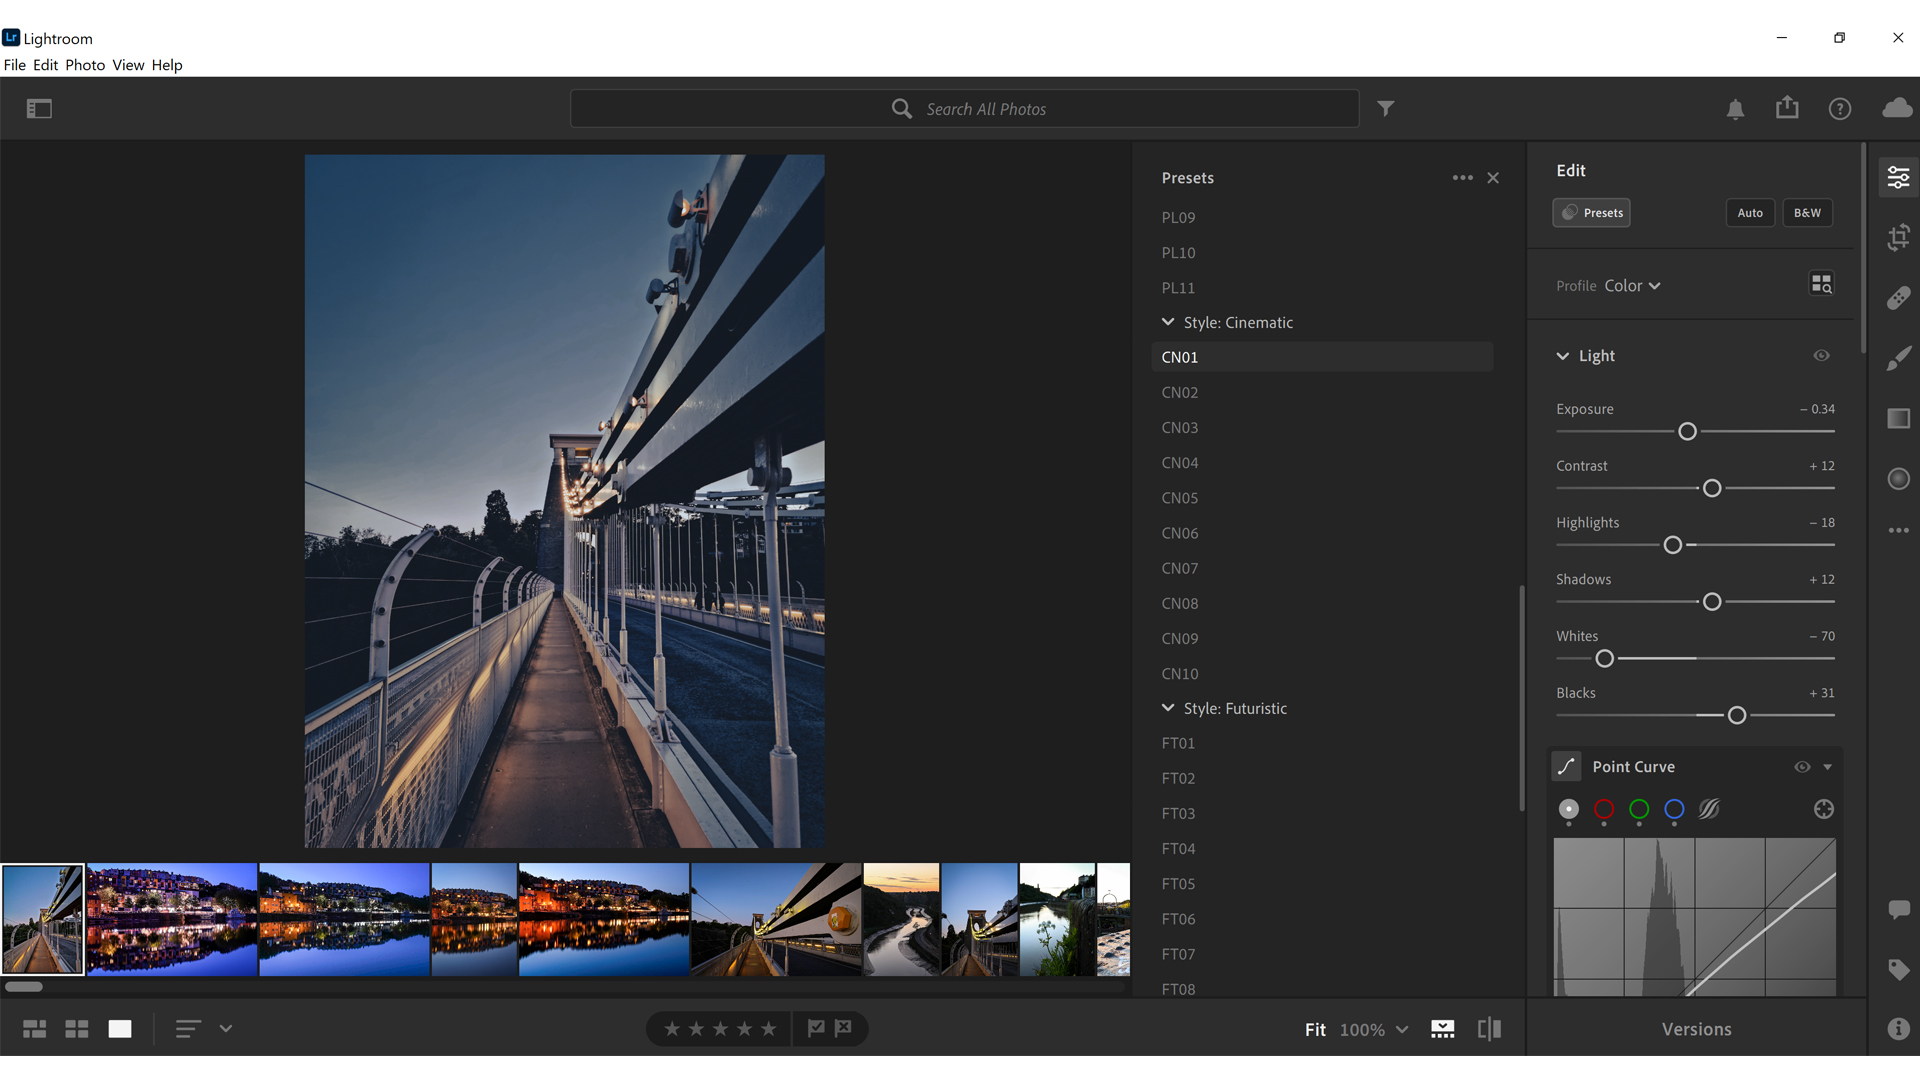The width and height of the screenshot is (1920, 1080).
Task: Toggle the Light panel visibility eye icon
Action: point(1822,355)
